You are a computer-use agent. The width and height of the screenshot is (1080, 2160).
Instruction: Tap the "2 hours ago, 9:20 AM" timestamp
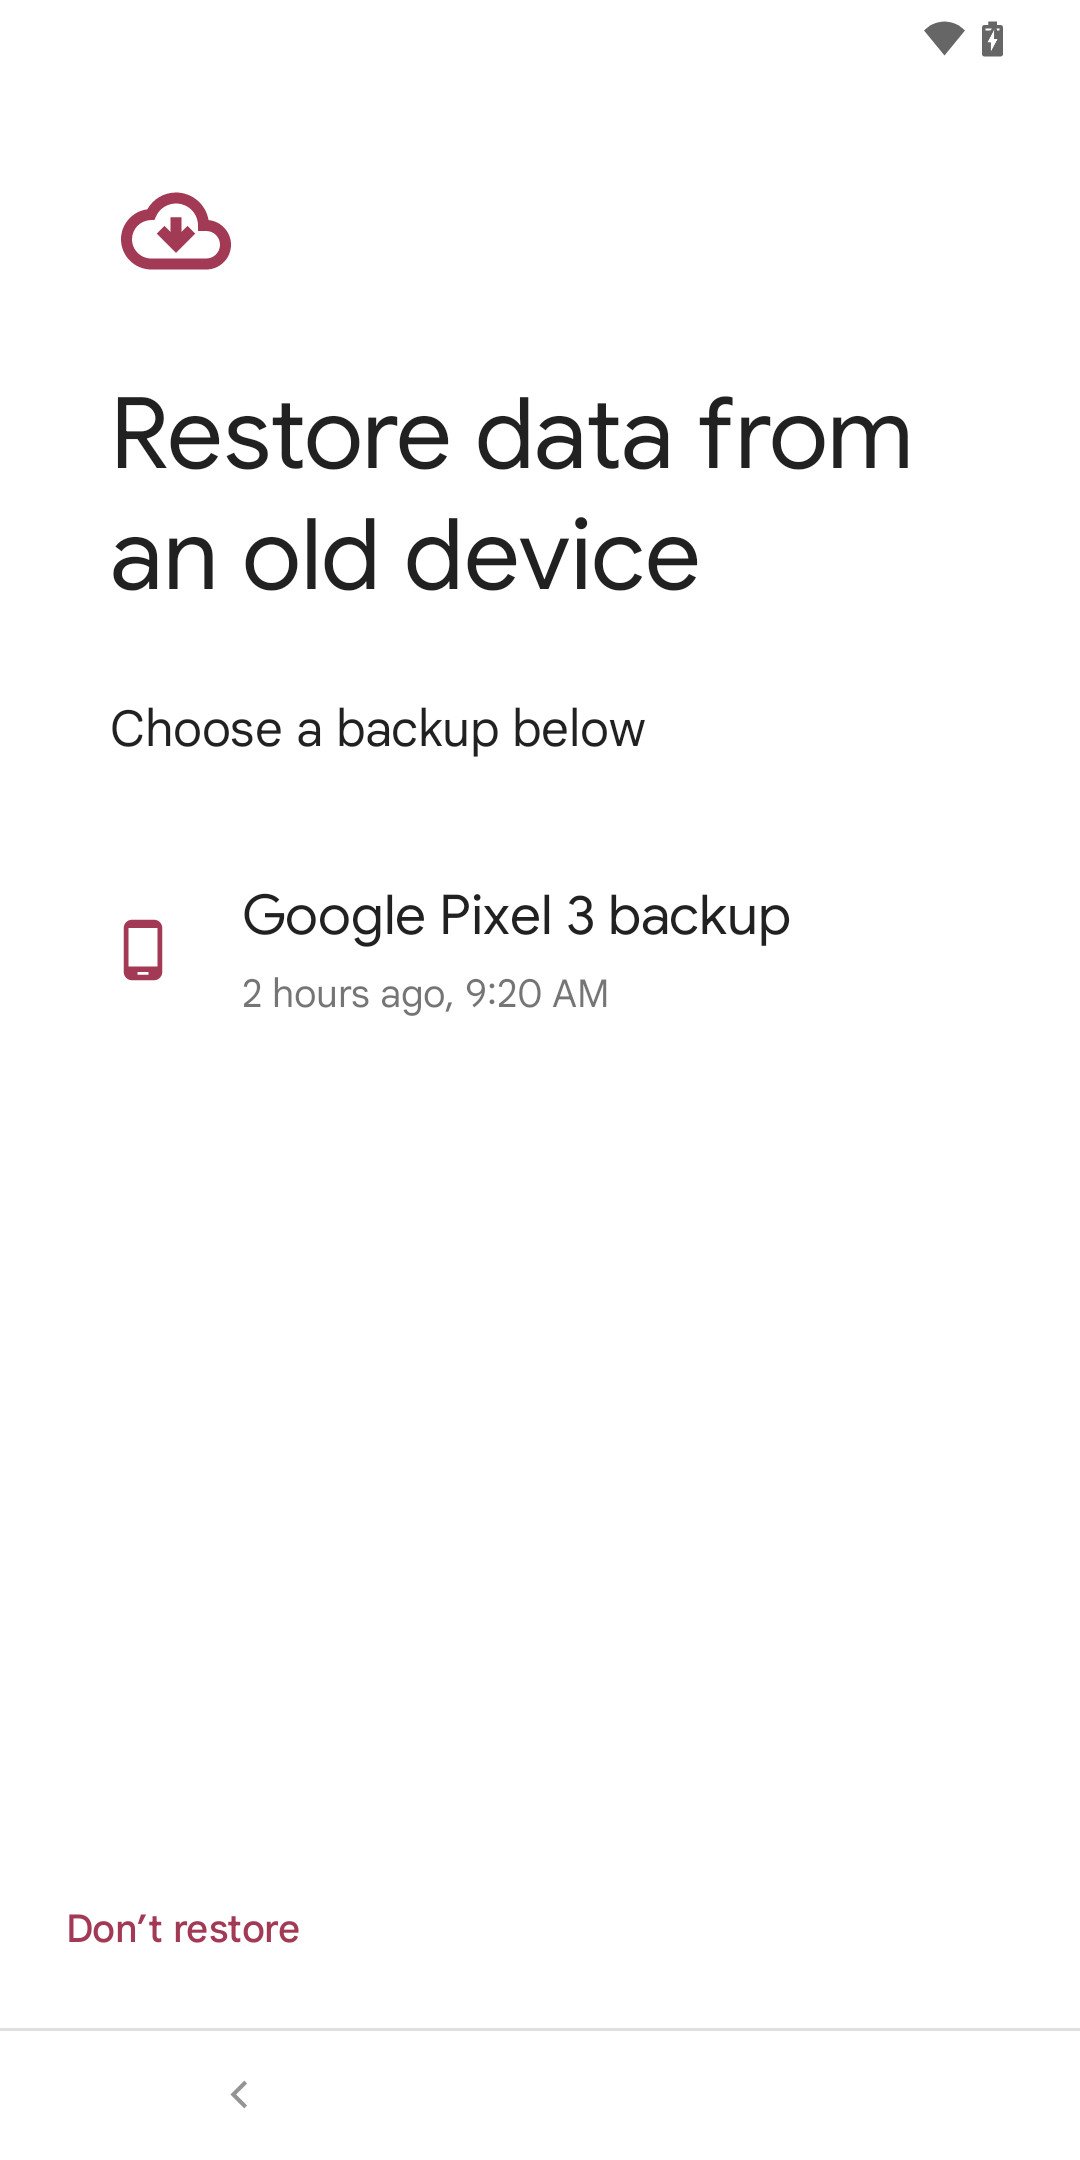(425, 994)
